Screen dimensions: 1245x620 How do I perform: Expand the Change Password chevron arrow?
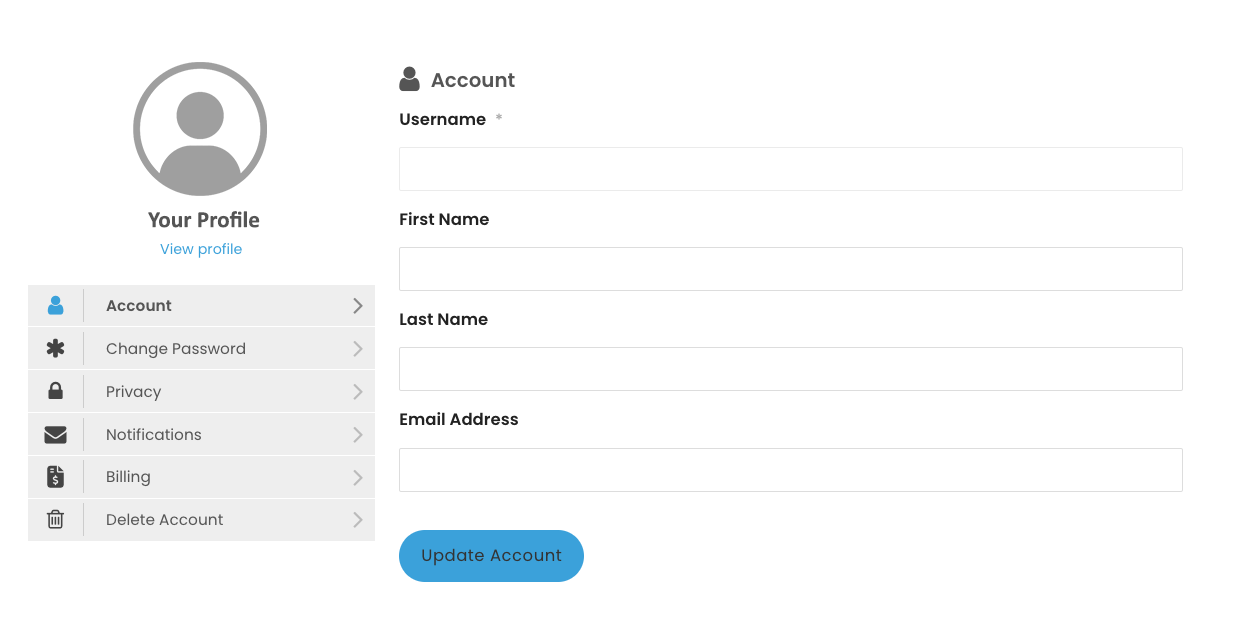tap(358, 349)
